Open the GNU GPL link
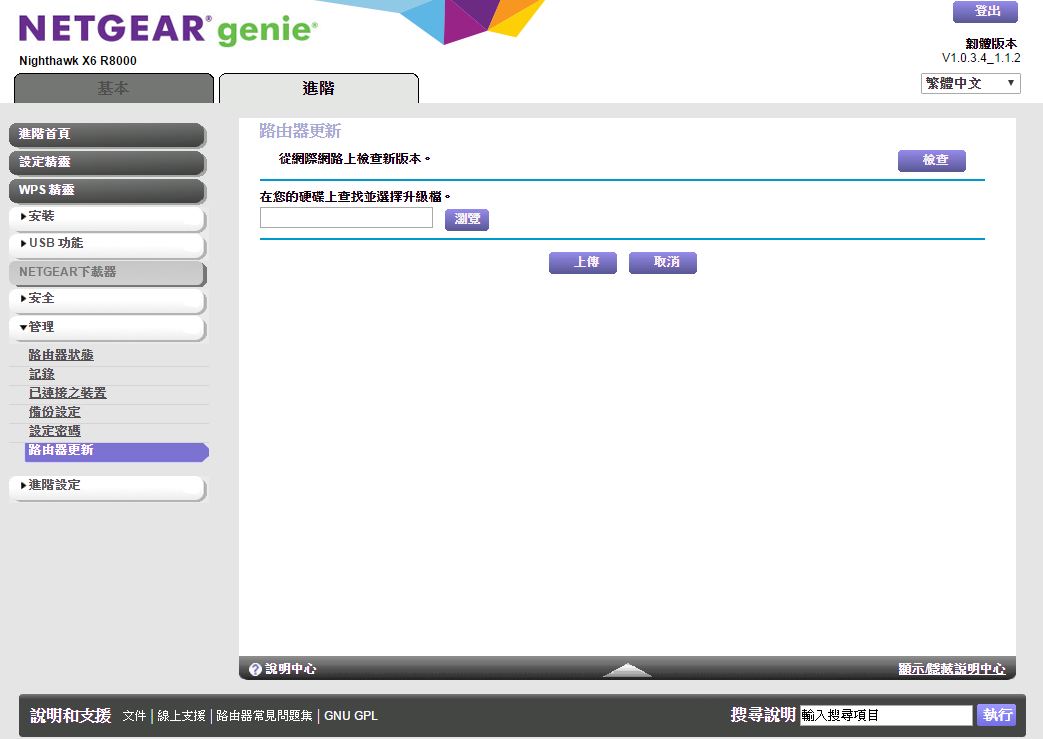 pyautogui.click(x=351, y=716)
